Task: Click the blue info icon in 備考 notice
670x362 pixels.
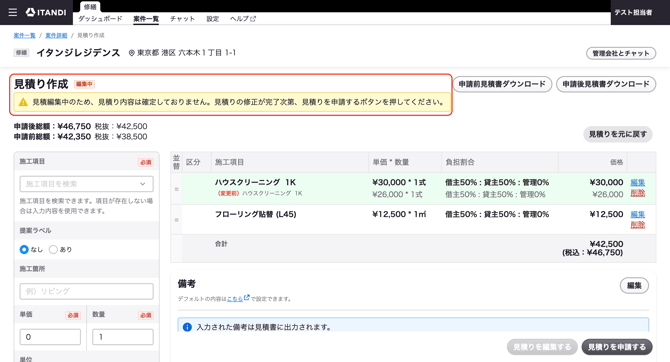Action: (187, 327)
